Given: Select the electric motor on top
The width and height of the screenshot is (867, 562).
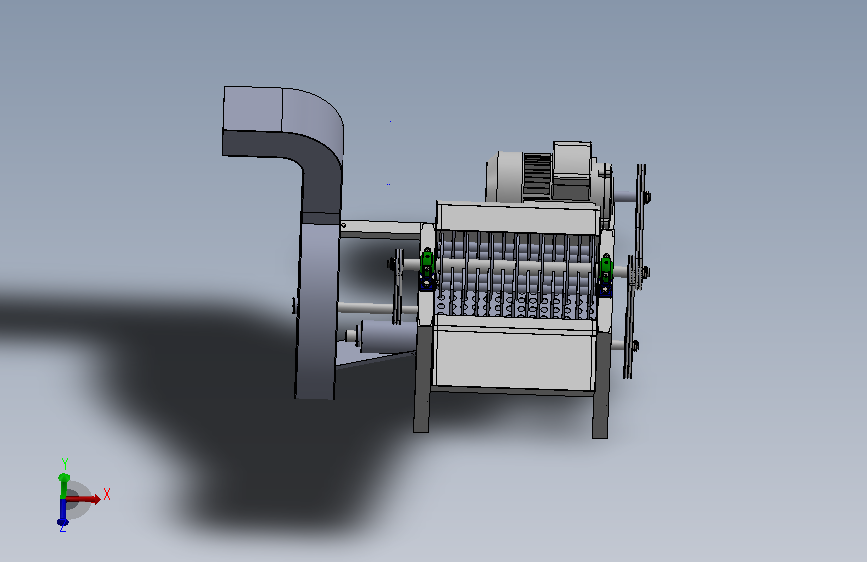Looking at the screenshot, I should point(547,174).
